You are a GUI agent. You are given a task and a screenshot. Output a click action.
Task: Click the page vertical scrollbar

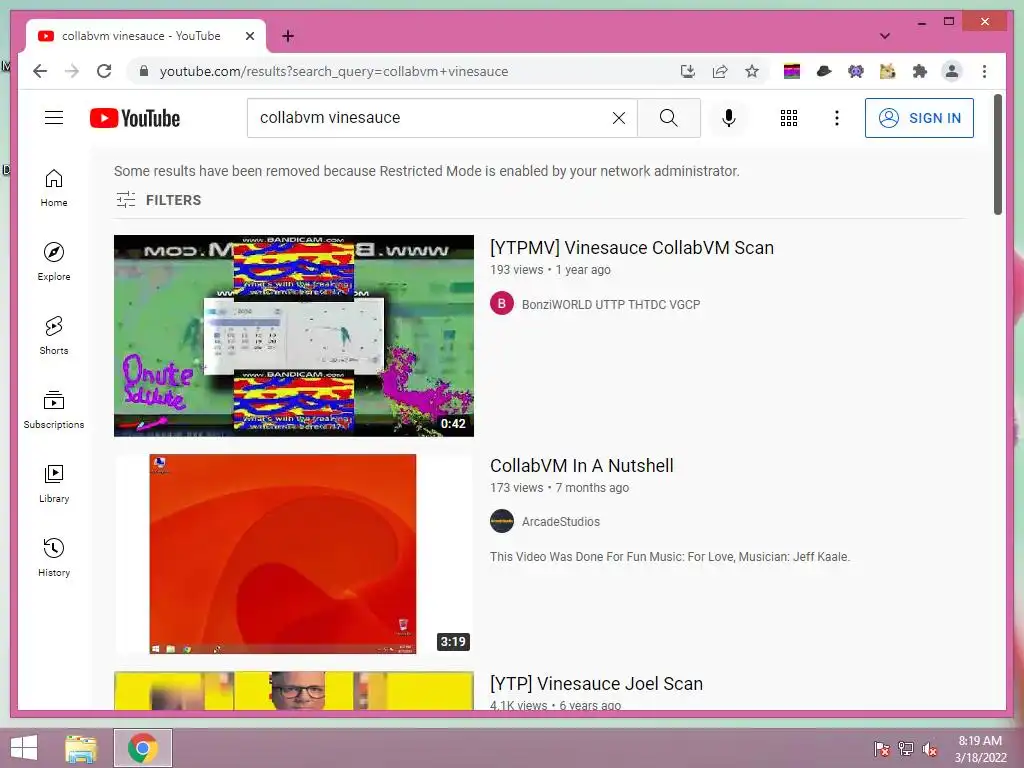(997, 154)
